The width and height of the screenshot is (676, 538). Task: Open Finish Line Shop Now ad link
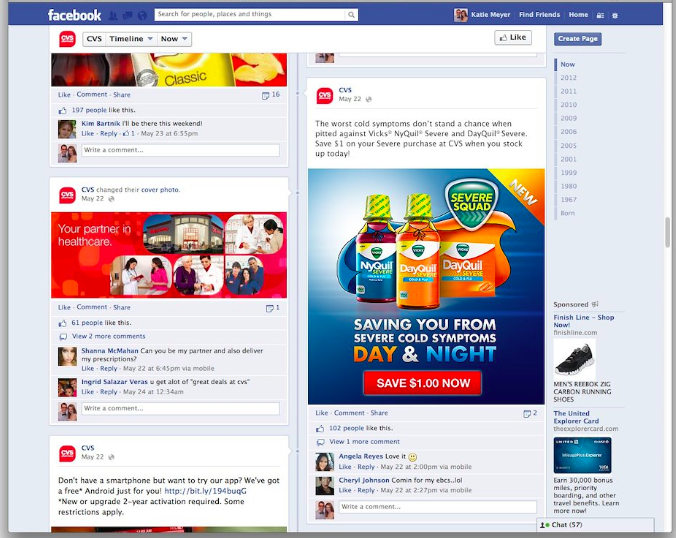pyautogui.click(x=583, y=321)
